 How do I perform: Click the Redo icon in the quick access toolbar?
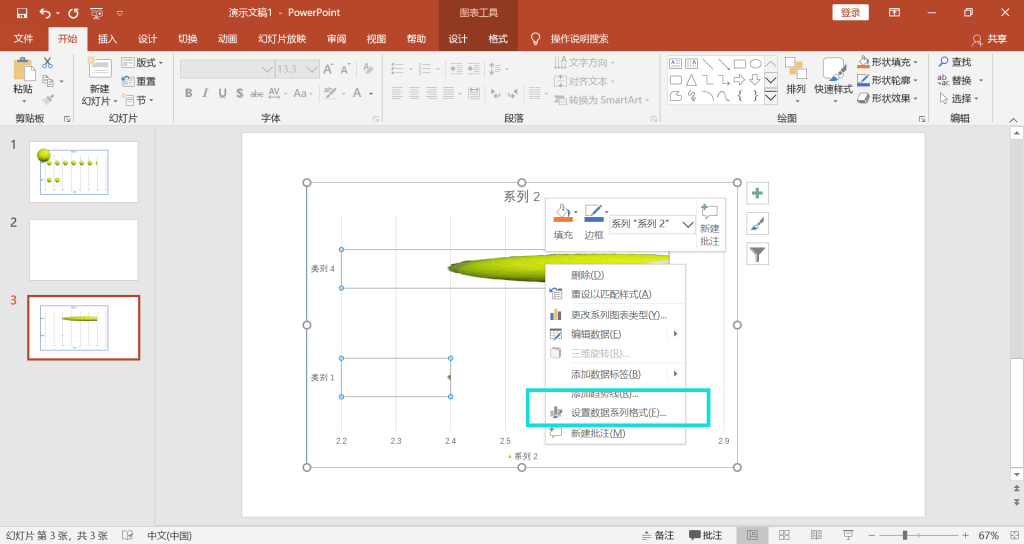[73, 13]
